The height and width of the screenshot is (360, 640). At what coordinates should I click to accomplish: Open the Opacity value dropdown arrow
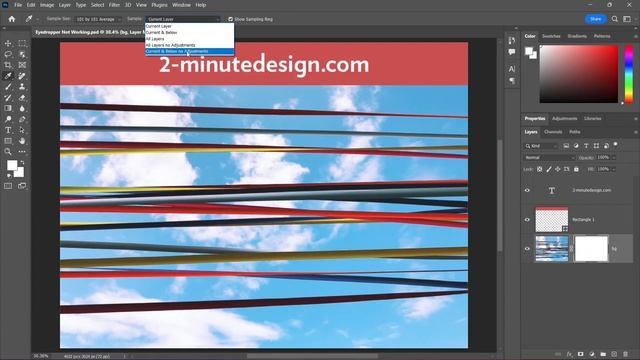click(614, 158)
